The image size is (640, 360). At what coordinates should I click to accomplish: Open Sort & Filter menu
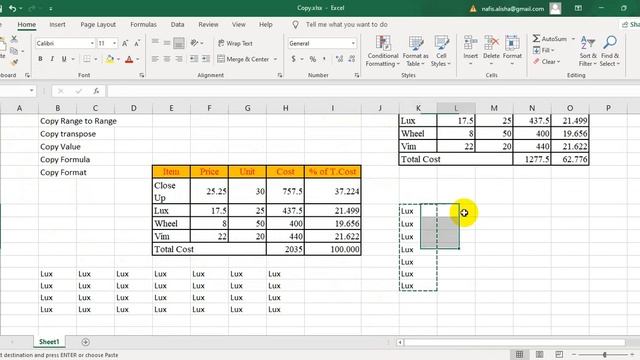(x=588, y=51)
